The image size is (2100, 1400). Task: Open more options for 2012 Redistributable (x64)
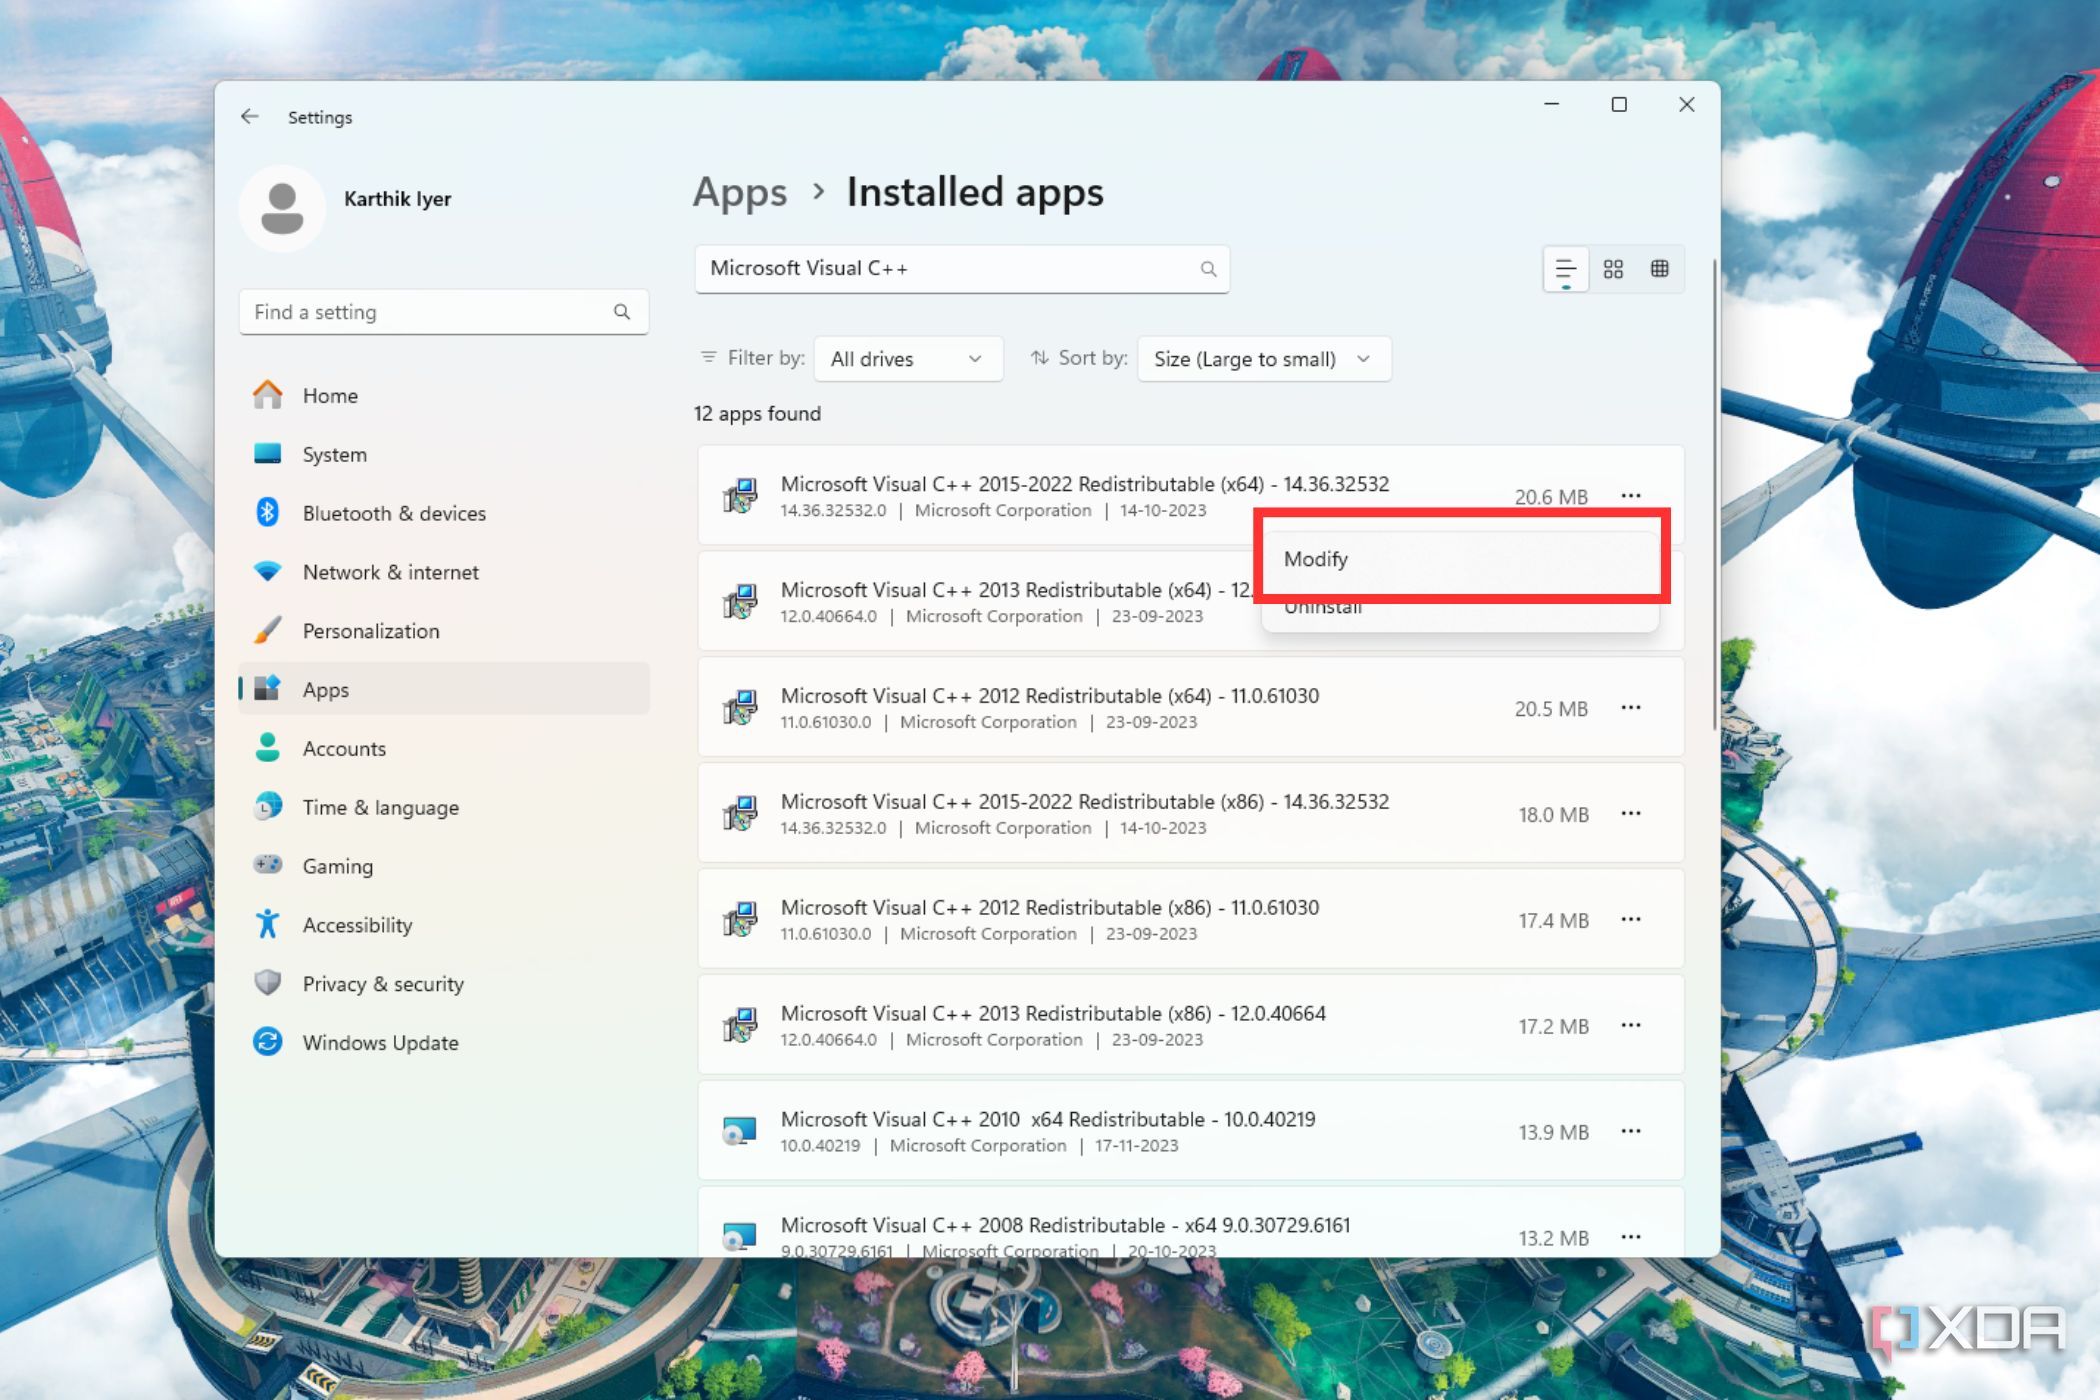click(1631, 708)
